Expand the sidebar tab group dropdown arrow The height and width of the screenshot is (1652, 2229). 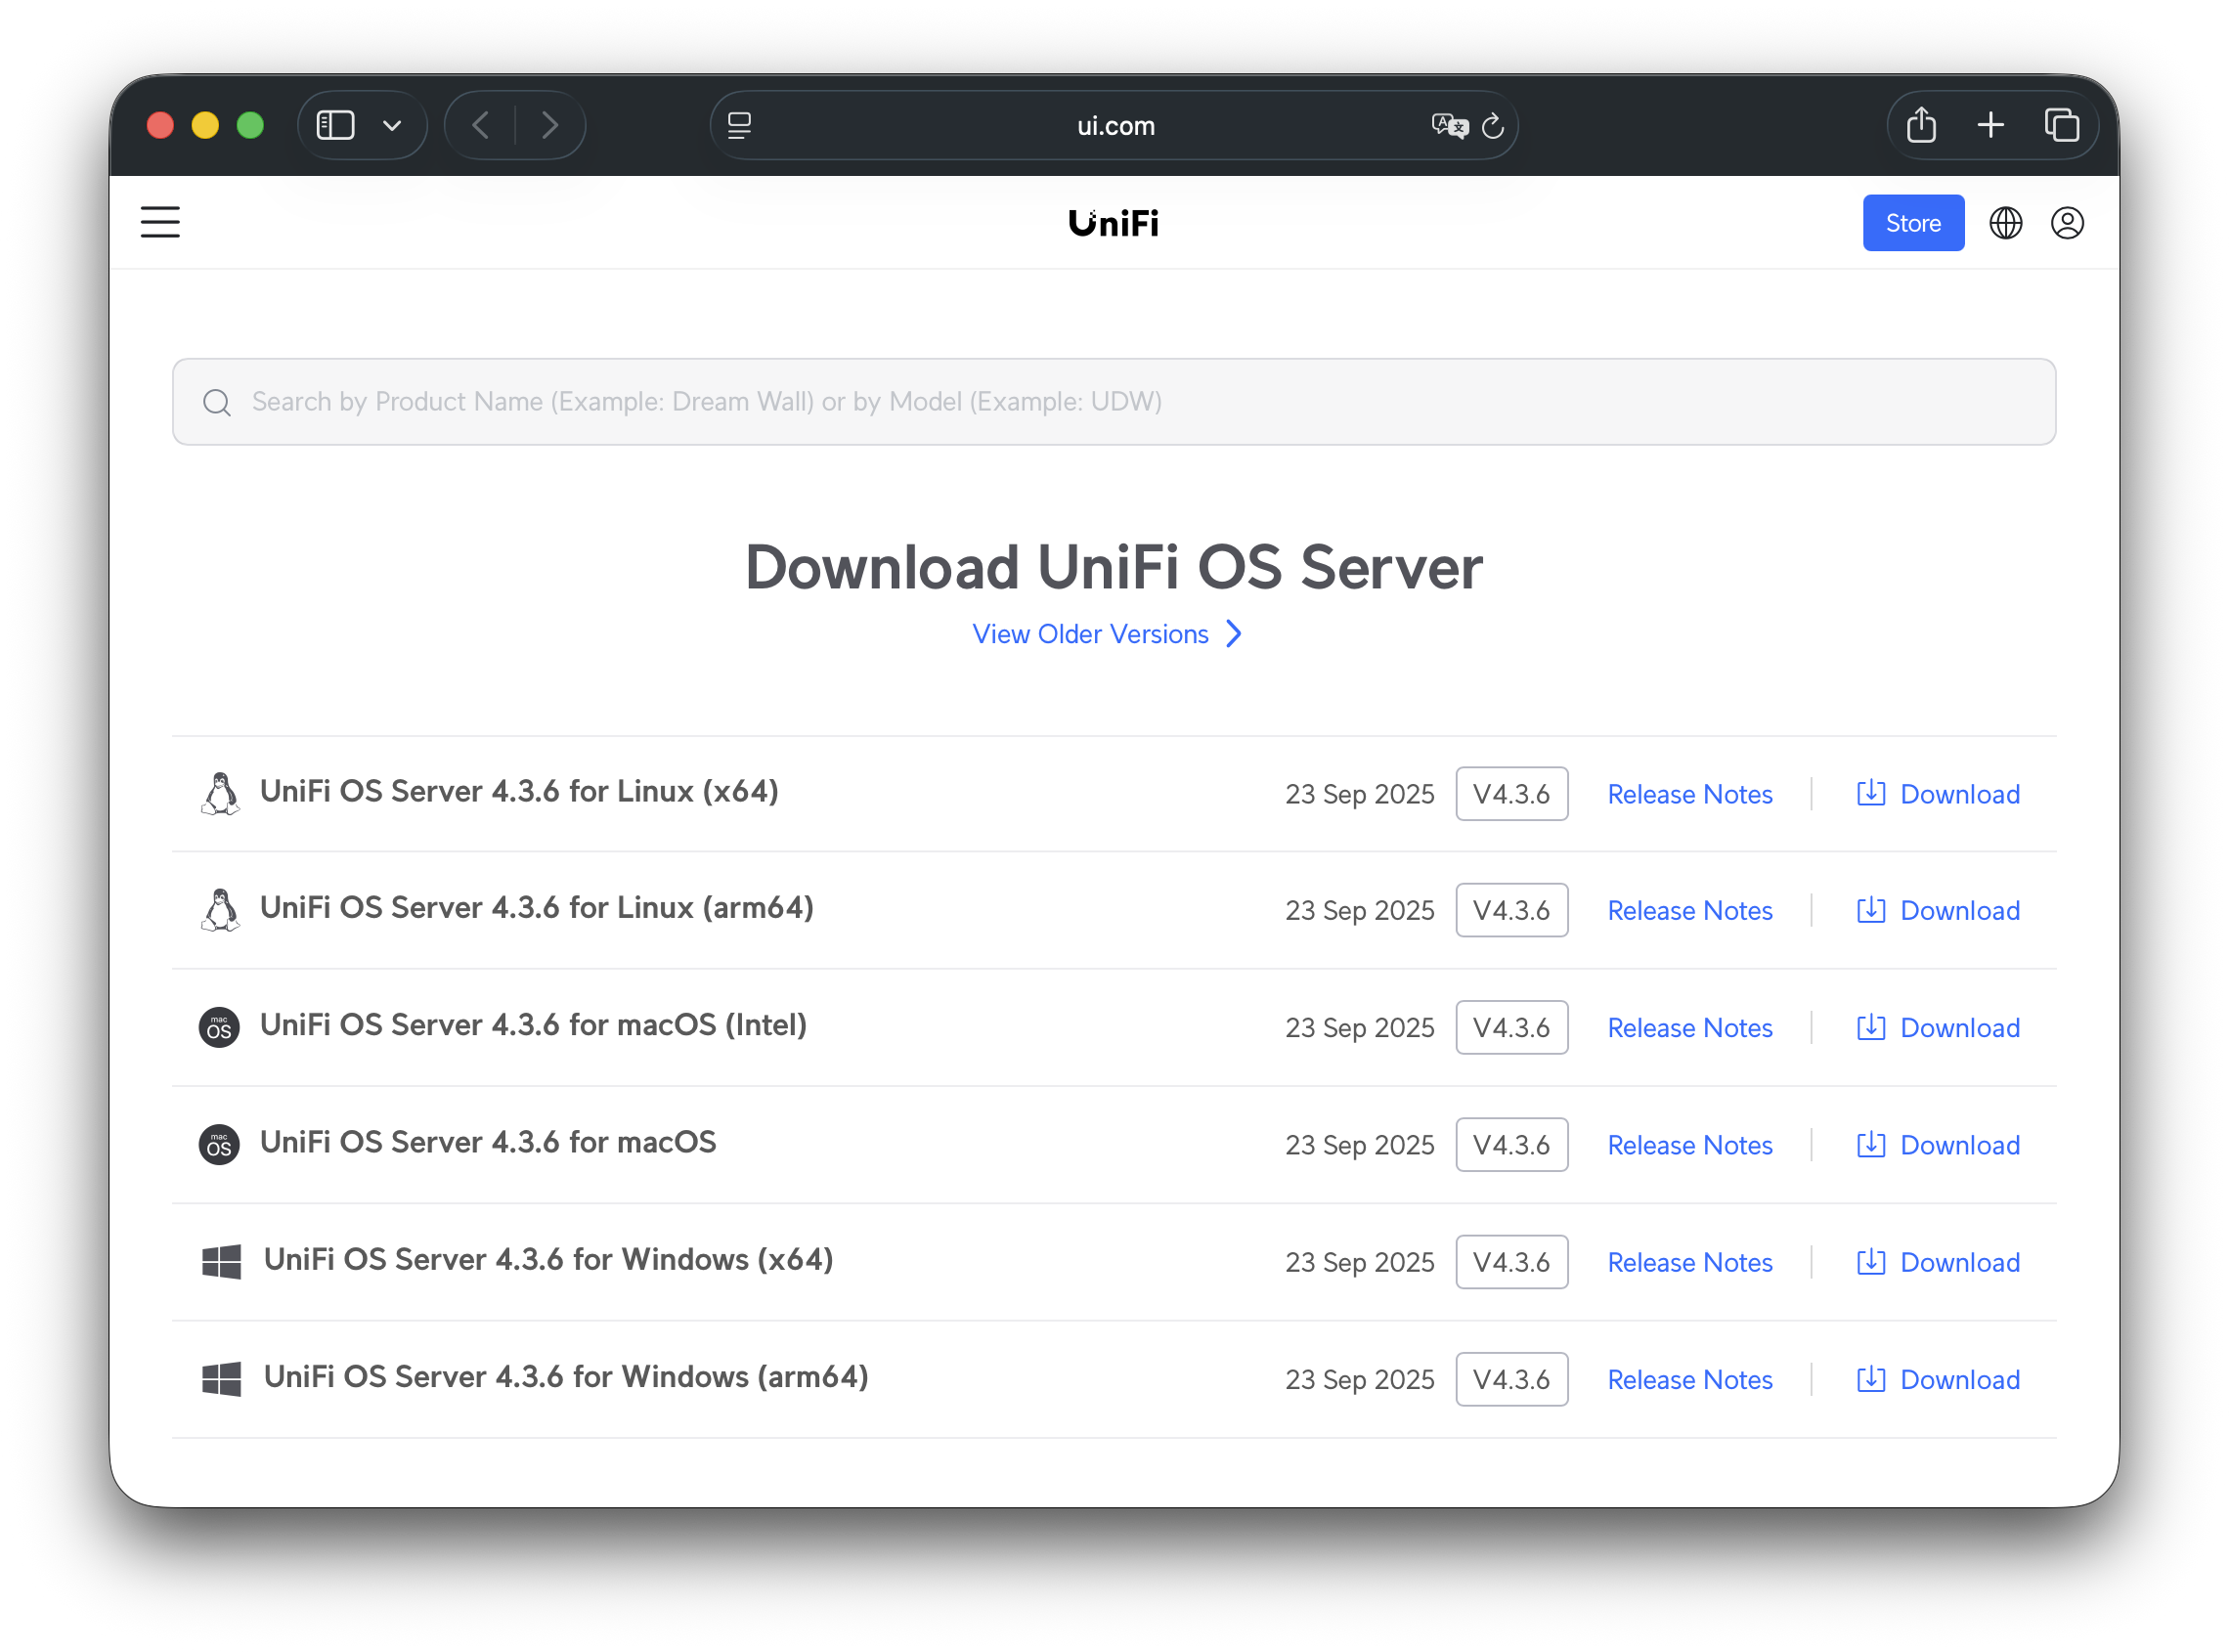coord(392,125)
